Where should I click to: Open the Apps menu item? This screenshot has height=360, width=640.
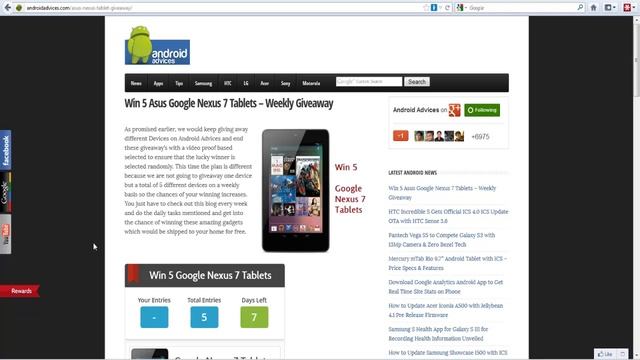point(158,83)
